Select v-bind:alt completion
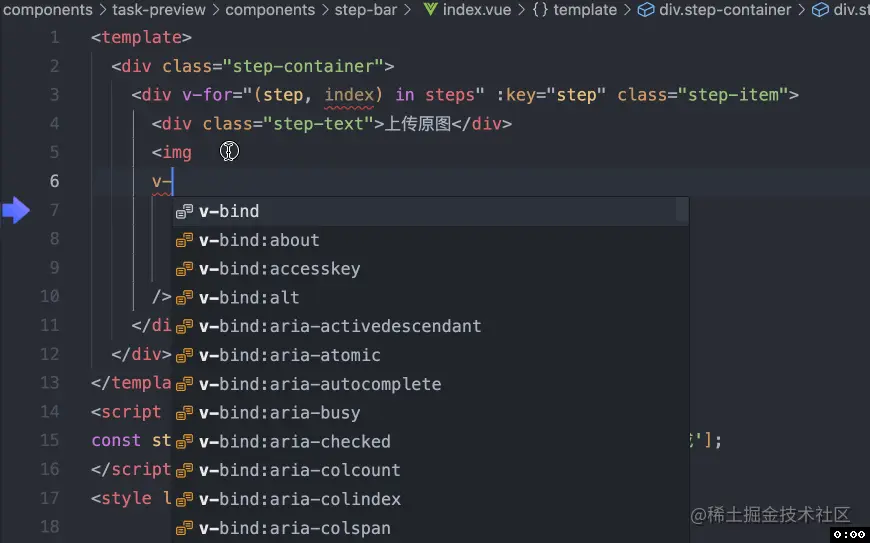The image size is (870, 543). [431, 297]
